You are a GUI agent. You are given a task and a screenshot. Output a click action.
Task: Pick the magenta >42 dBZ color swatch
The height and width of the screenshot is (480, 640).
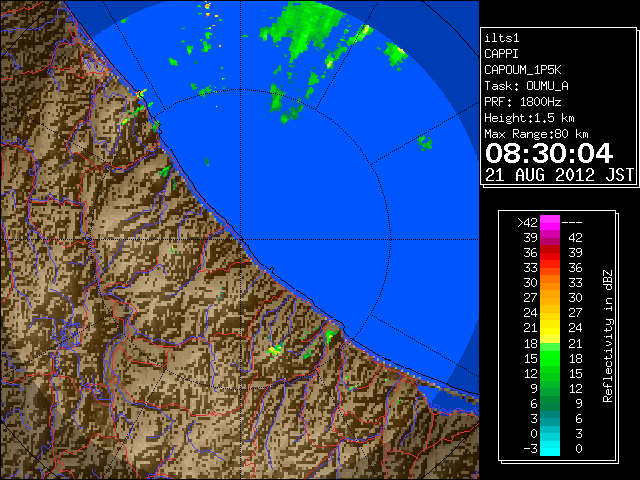(550, 223)
